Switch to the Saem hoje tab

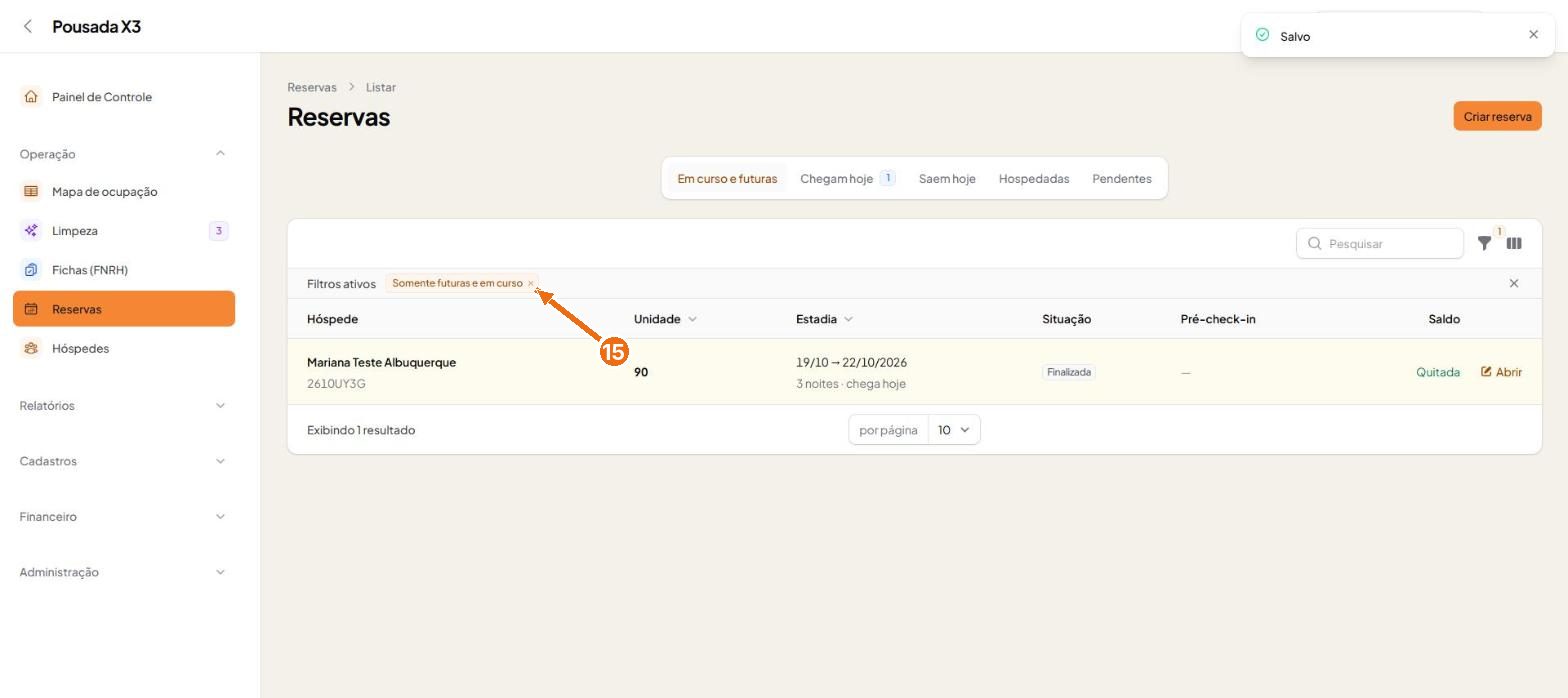[947, 179]
